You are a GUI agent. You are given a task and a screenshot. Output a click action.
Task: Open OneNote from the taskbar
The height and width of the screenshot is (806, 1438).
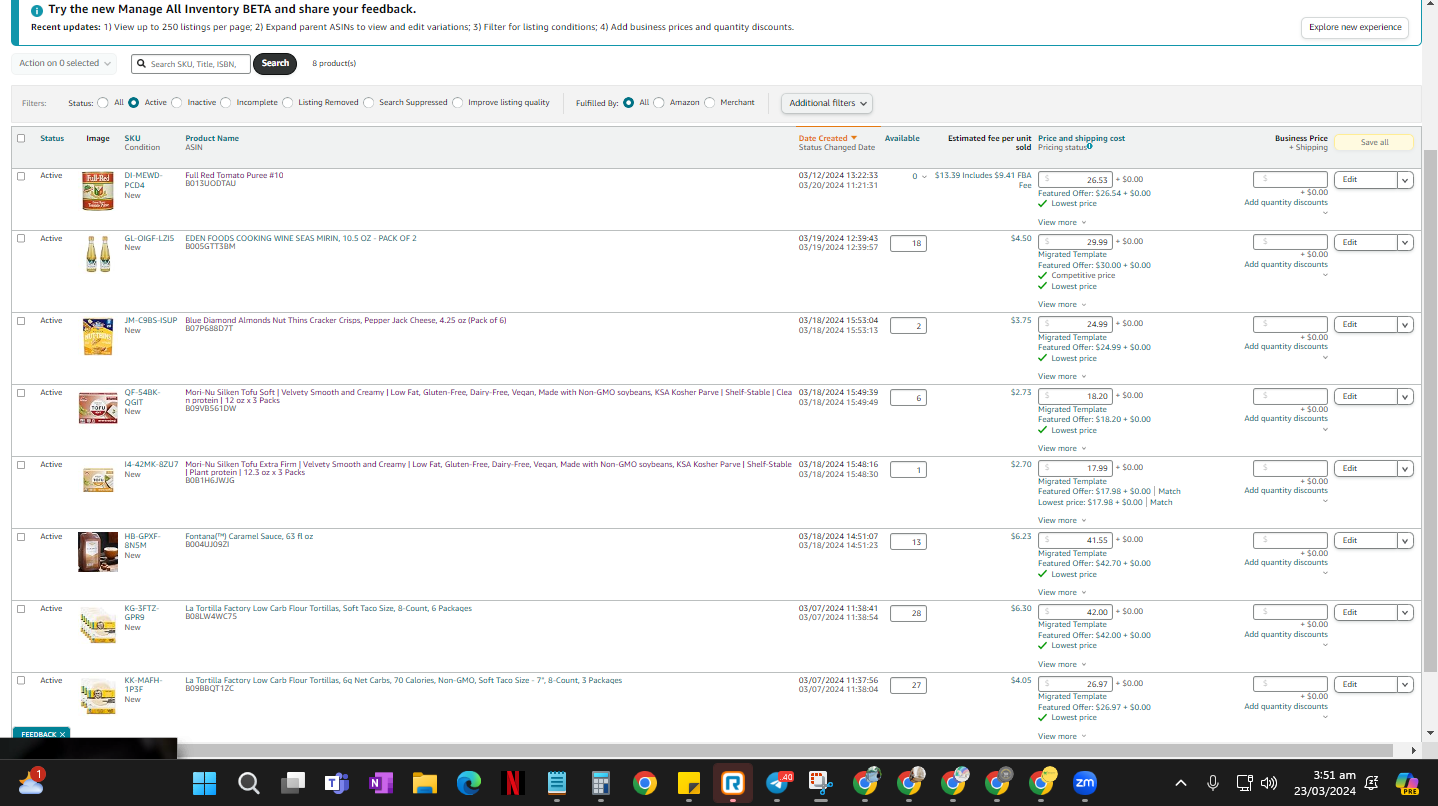coord(380,783)
